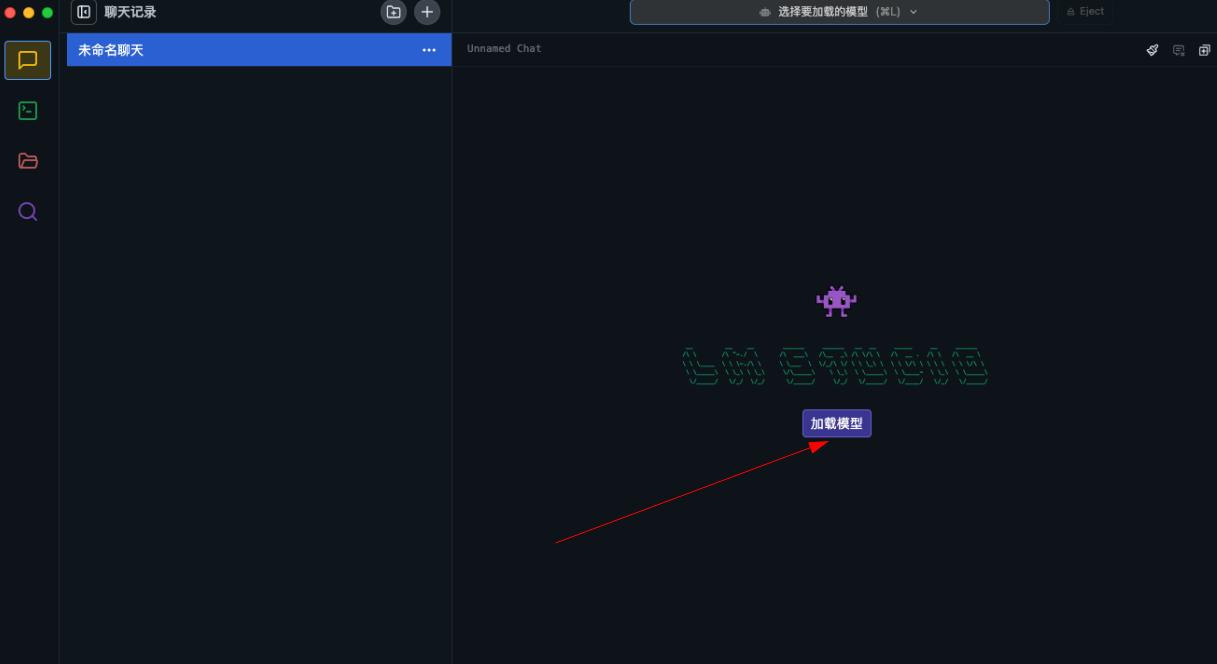
Task: Create a new chat folder
Action: (x=393, y=12)
